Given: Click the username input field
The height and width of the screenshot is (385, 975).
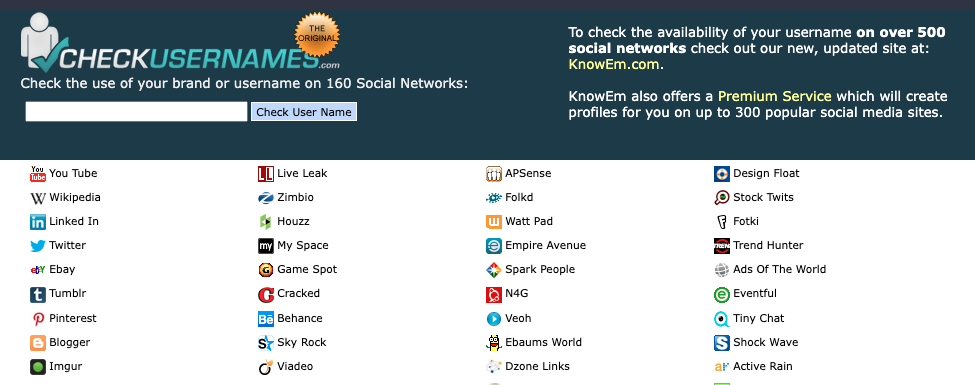Looking at the screenshot, I should pos(136,112).
